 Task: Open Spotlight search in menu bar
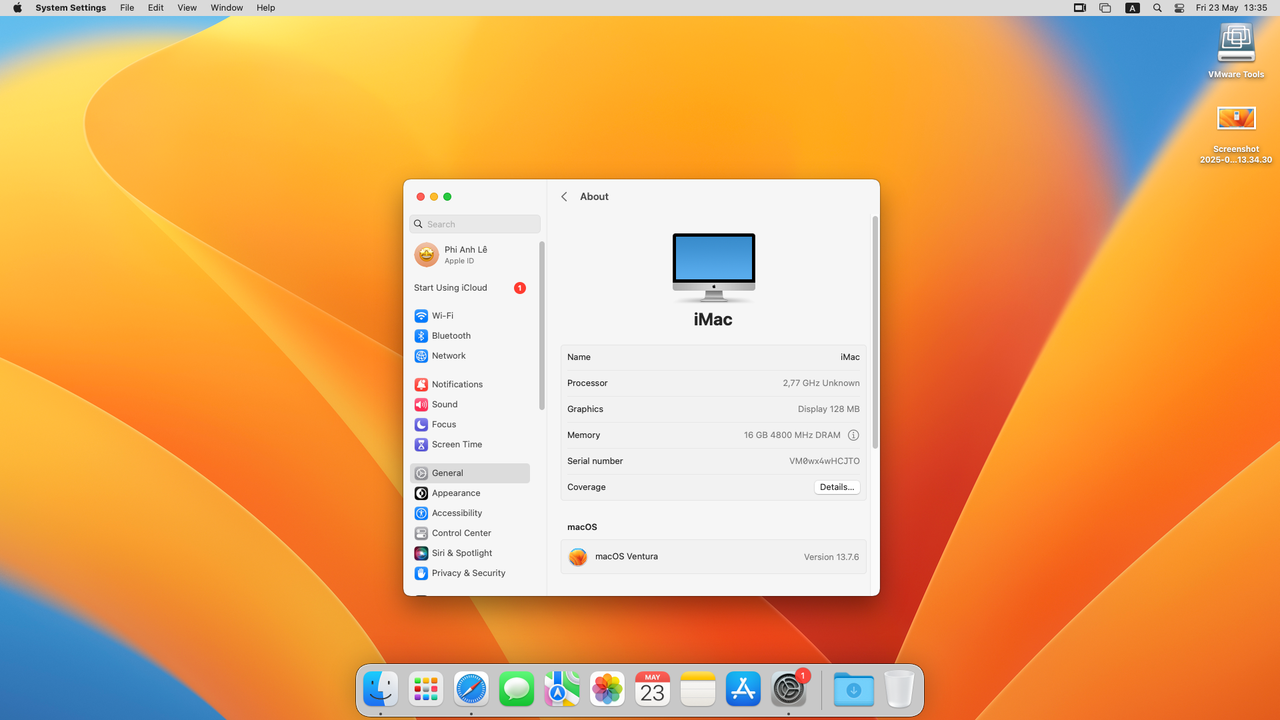(x=1157, y=8)
